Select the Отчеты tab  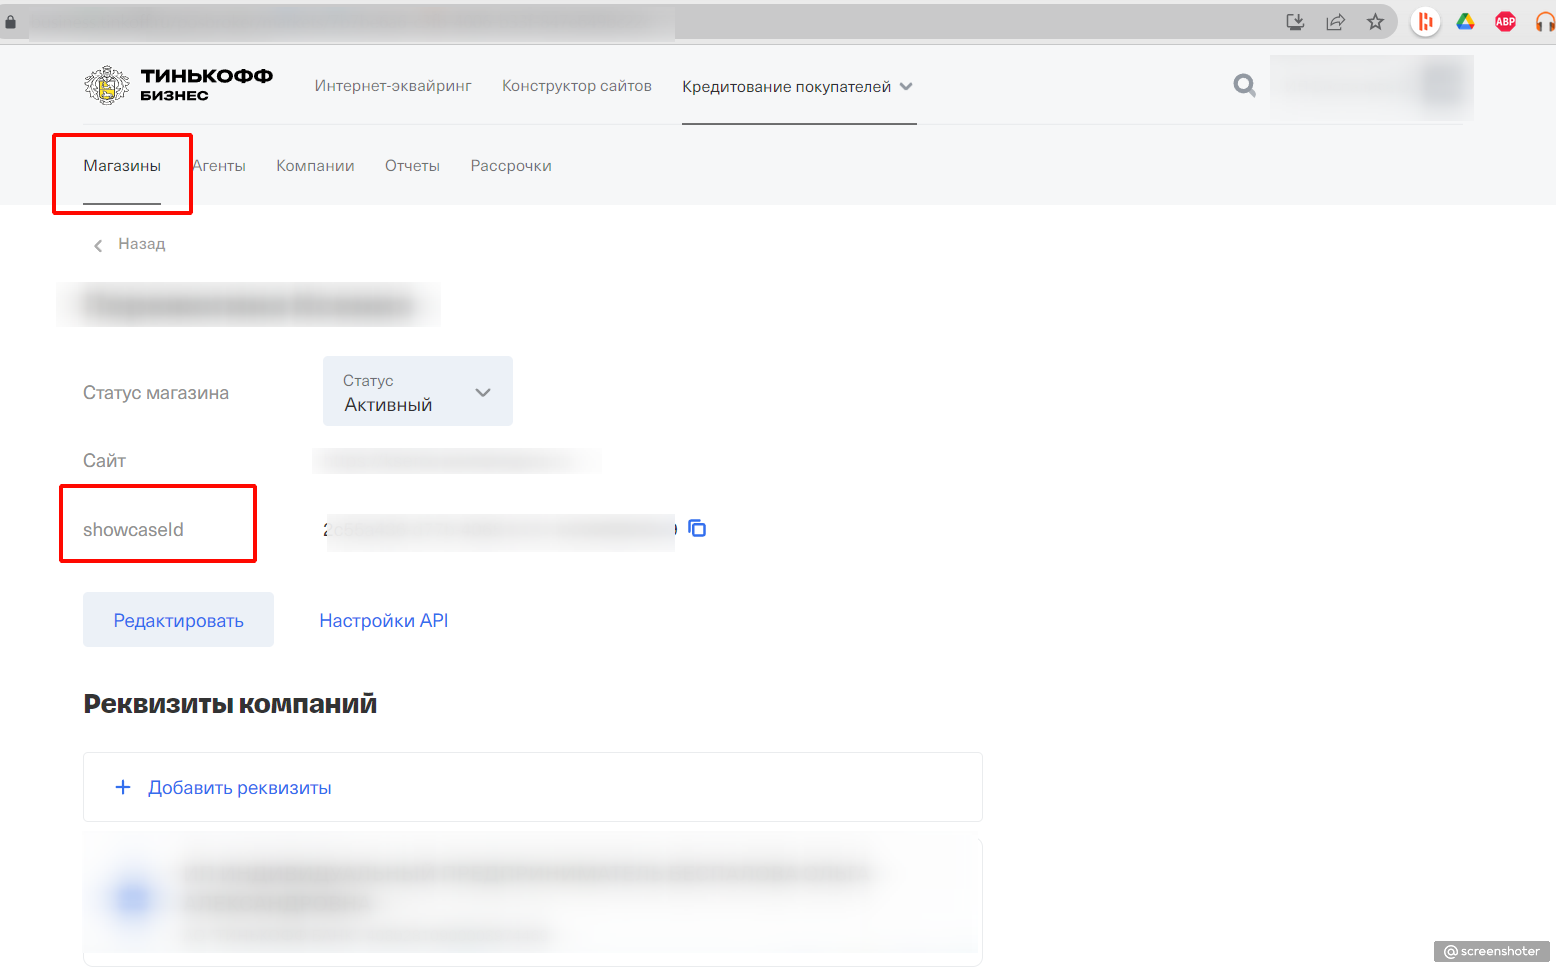pos(412,166)
